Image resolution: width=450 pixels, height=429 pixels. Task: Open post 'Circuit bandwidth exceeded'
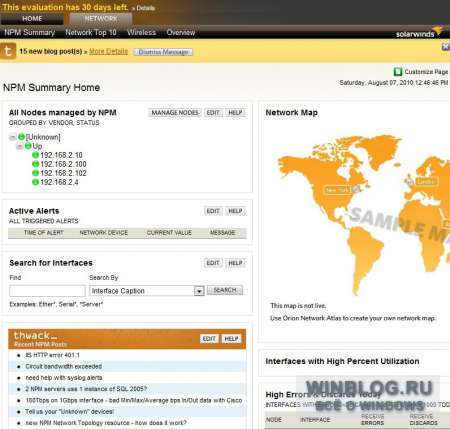tap(64, 366)
